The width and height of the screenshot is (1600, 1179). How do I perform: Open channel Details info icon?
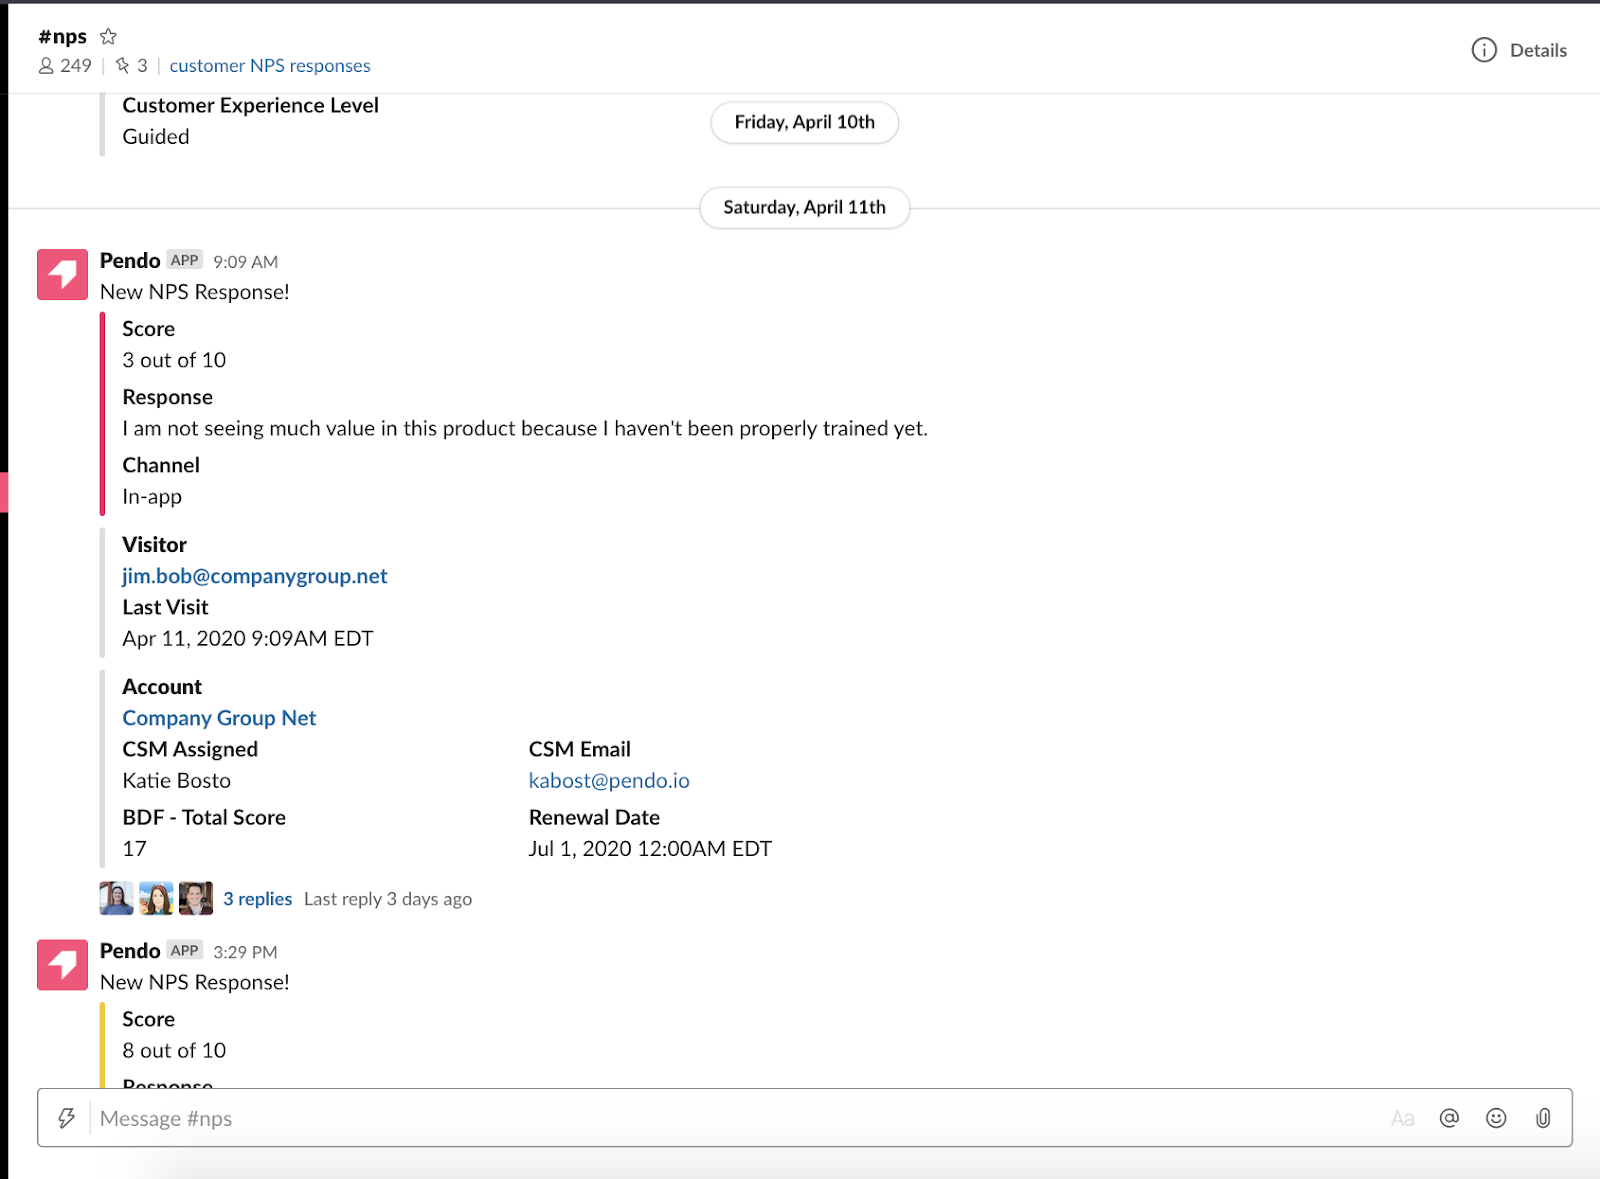tap(1484, 50)
